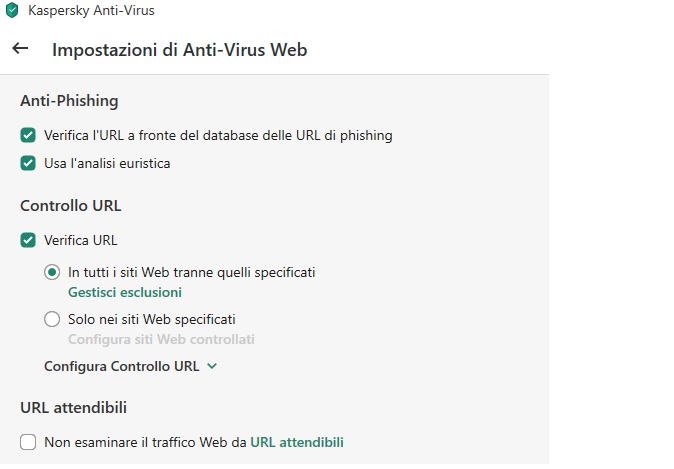Viewport: 674px width, 469px height.
Task: Uncheck the "Verifica URL" checkbox
Action: point(28,240)
